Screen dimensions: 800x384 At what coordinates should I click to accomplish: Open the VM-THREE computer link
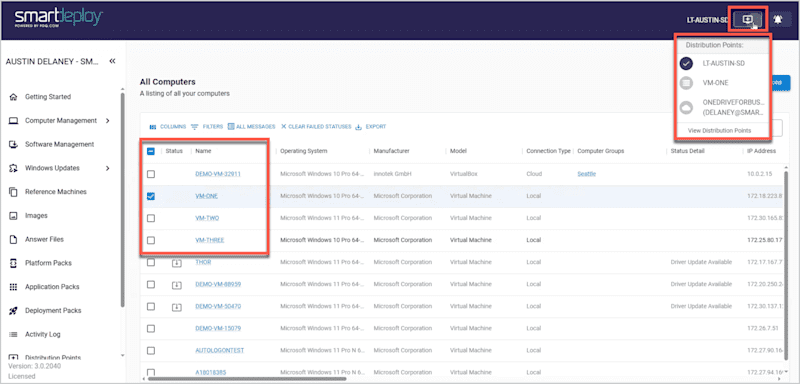(x=210, y=240)
